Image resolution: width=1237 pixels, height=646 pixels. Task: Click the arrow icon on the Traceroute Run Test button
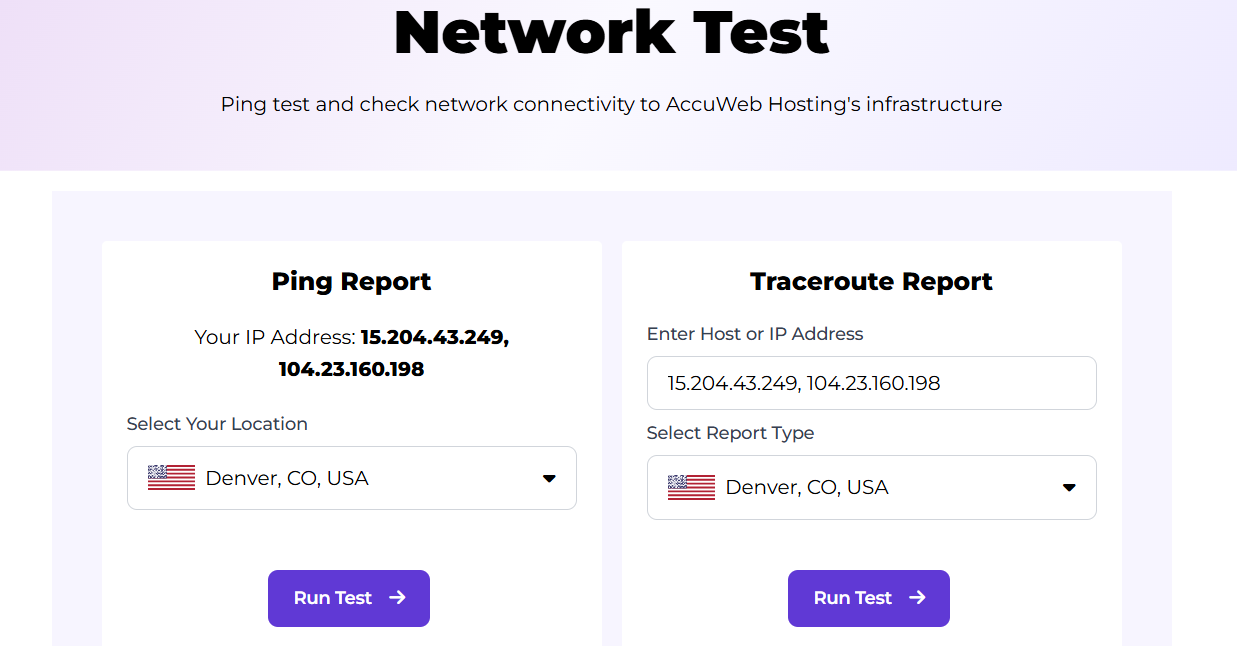click(917, 597)
